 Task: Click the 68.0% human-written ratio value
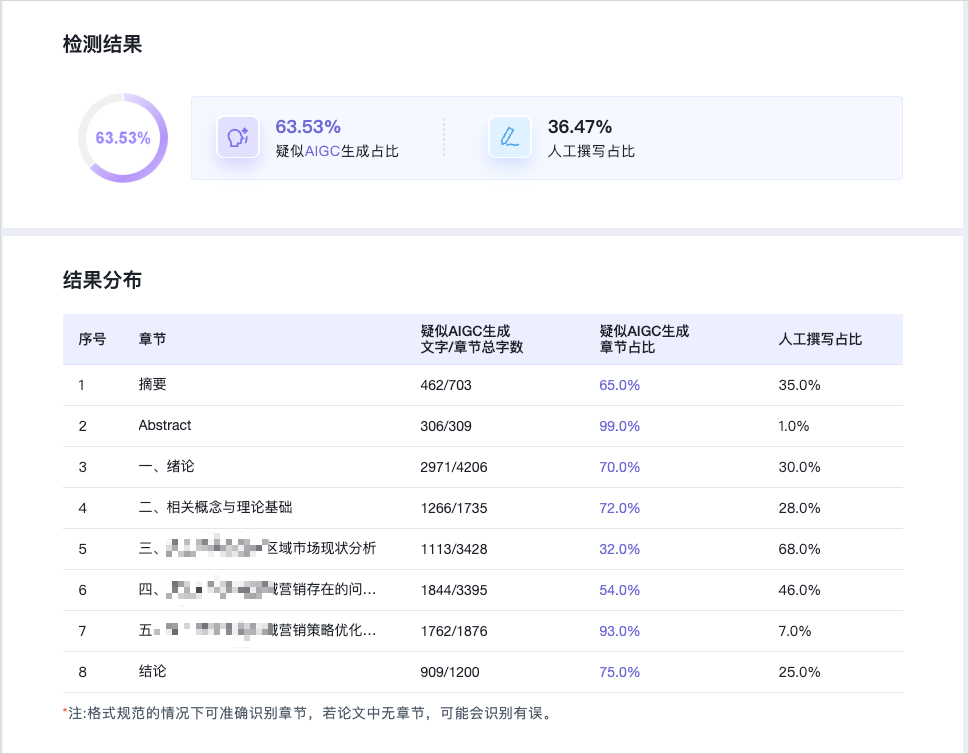[799, 549]
